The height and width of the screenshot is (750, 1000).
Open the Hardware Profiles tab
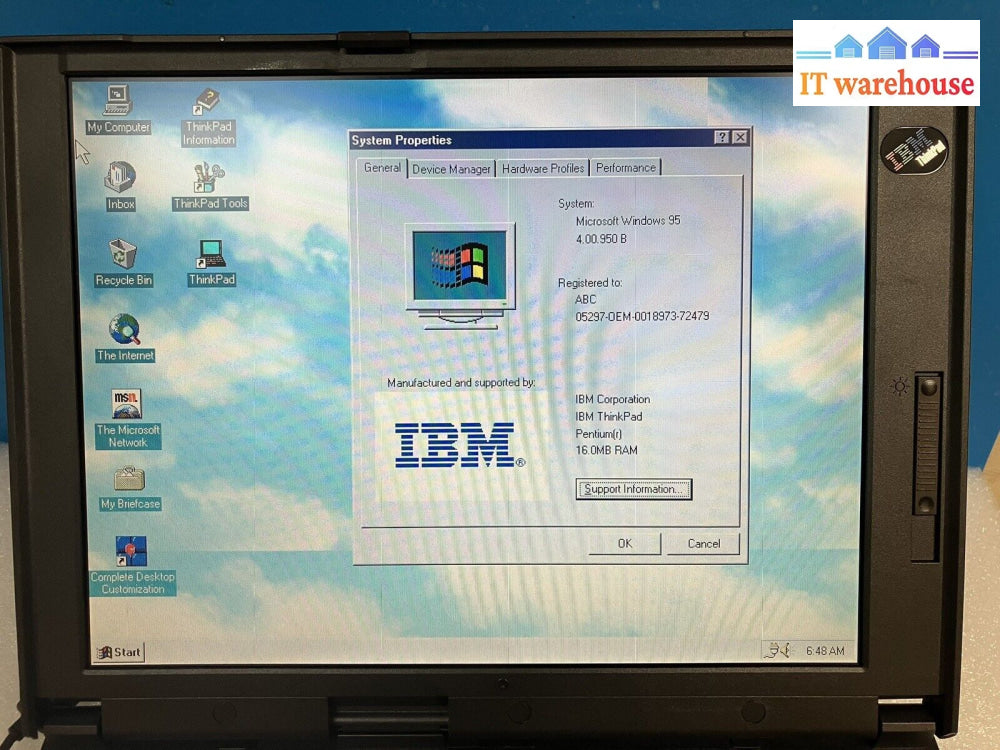point(543,169)
